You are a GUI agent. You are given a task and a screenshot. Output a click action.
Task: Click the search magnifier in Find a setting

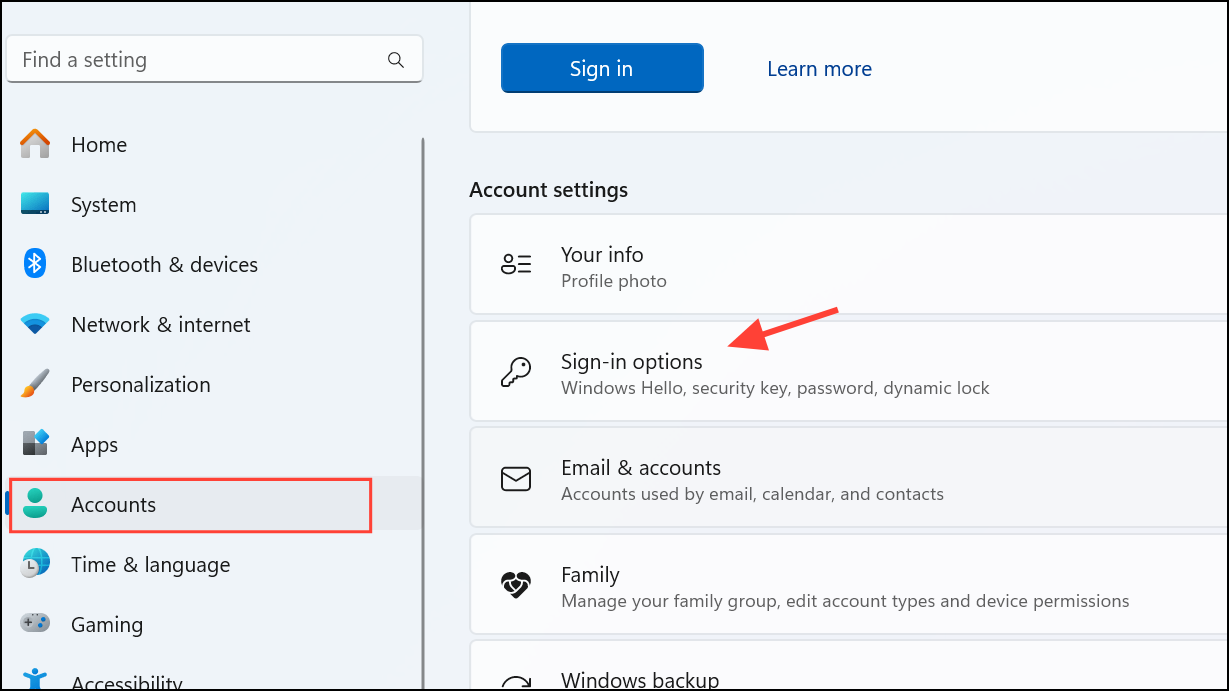pyautogui.click(x=396, y=59)
